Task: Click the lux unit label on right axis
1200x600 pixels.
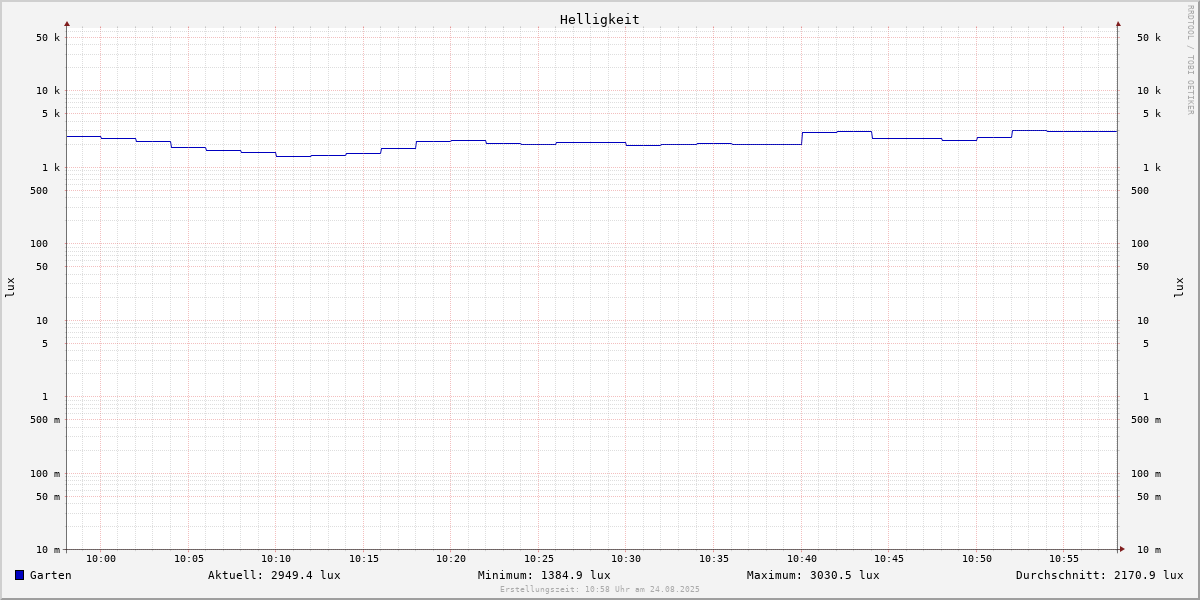Action: tap(1179, 288)
